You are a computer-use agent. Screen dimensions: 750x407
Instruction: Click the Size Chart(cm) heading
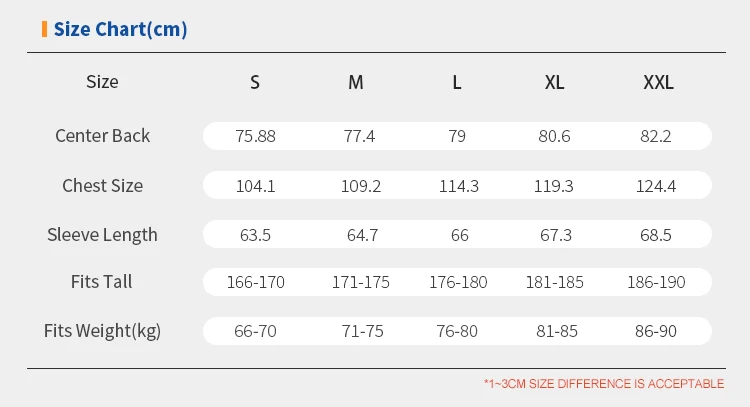coord(120,29)
